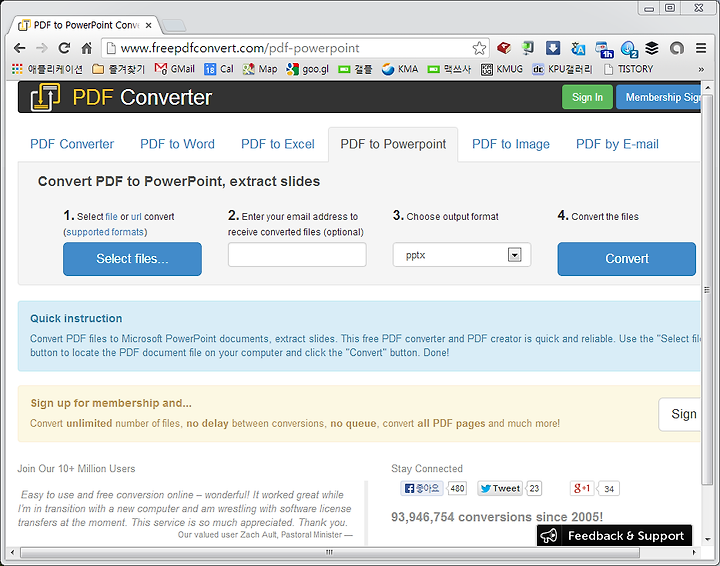The height and width of the screenshot is (566, 720).
Task: Open the translate extension icon
Action: [x=578, y=48]
